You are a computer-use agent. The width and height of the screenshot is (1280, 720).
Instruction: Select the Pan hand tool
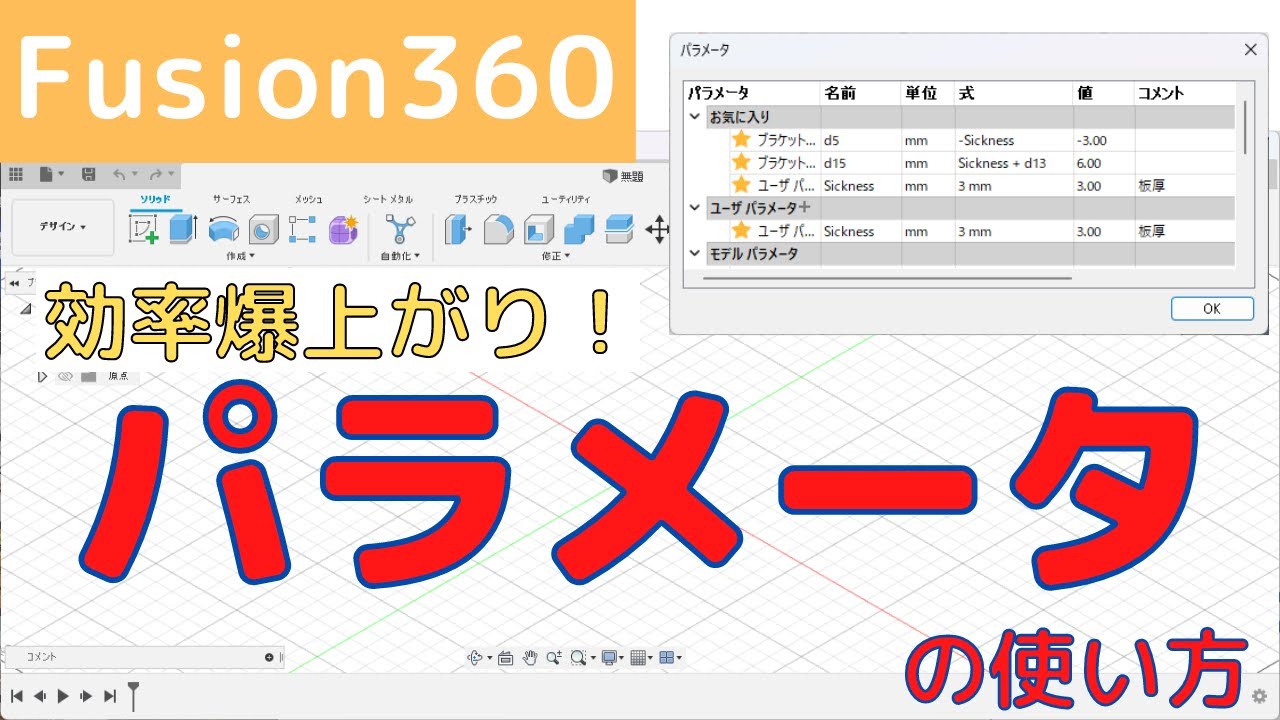click(x=530, y=657)
